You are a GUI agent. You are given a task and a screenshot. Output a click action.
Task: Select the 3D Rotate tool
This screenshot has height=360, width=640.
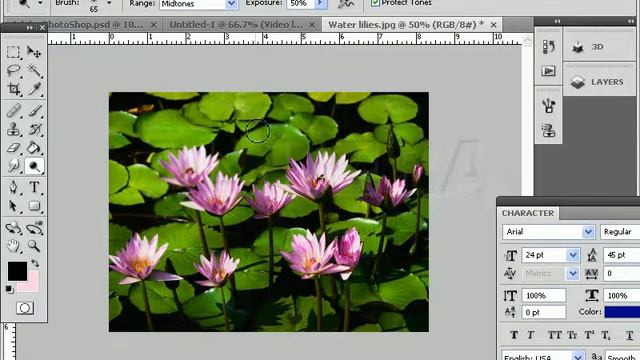pyautogui.click(x=13, y=228)
